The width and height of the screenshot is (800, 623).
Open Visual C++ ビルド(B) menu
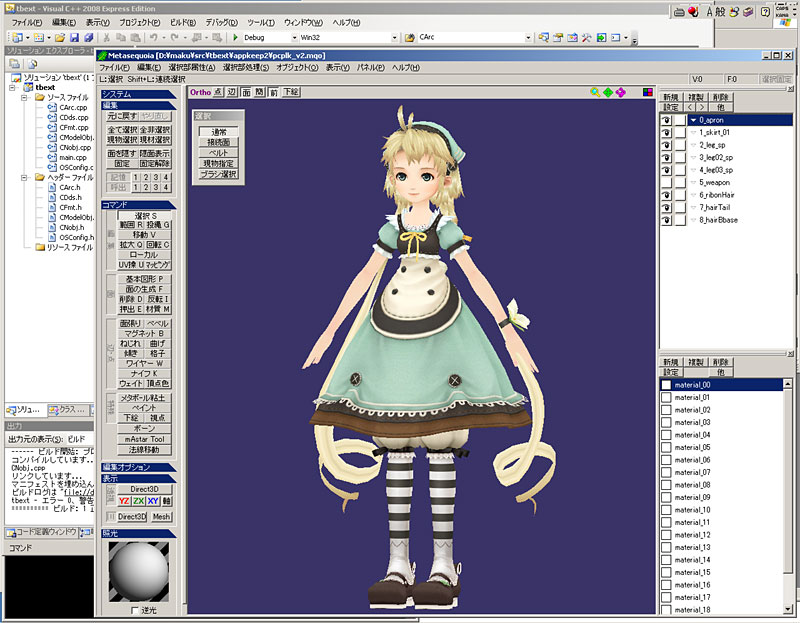pos(183,23)
